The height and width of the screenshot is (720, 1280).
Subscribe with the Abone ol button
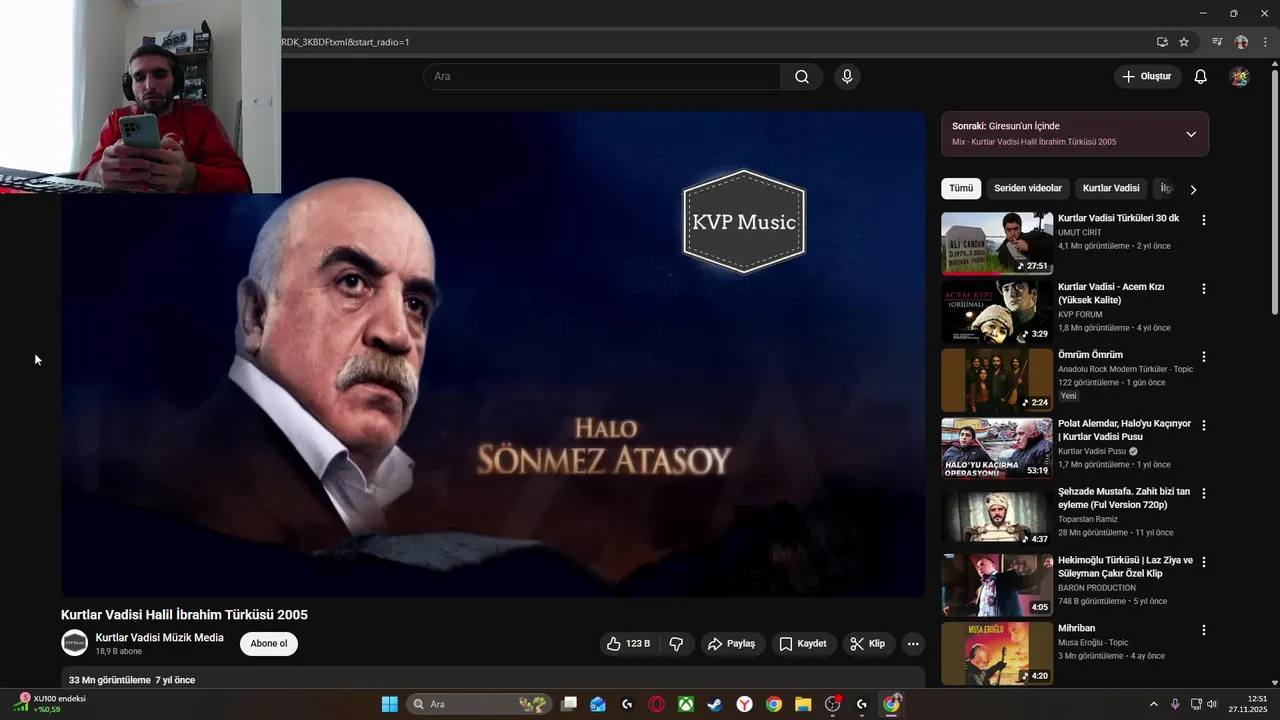(269, 643)
